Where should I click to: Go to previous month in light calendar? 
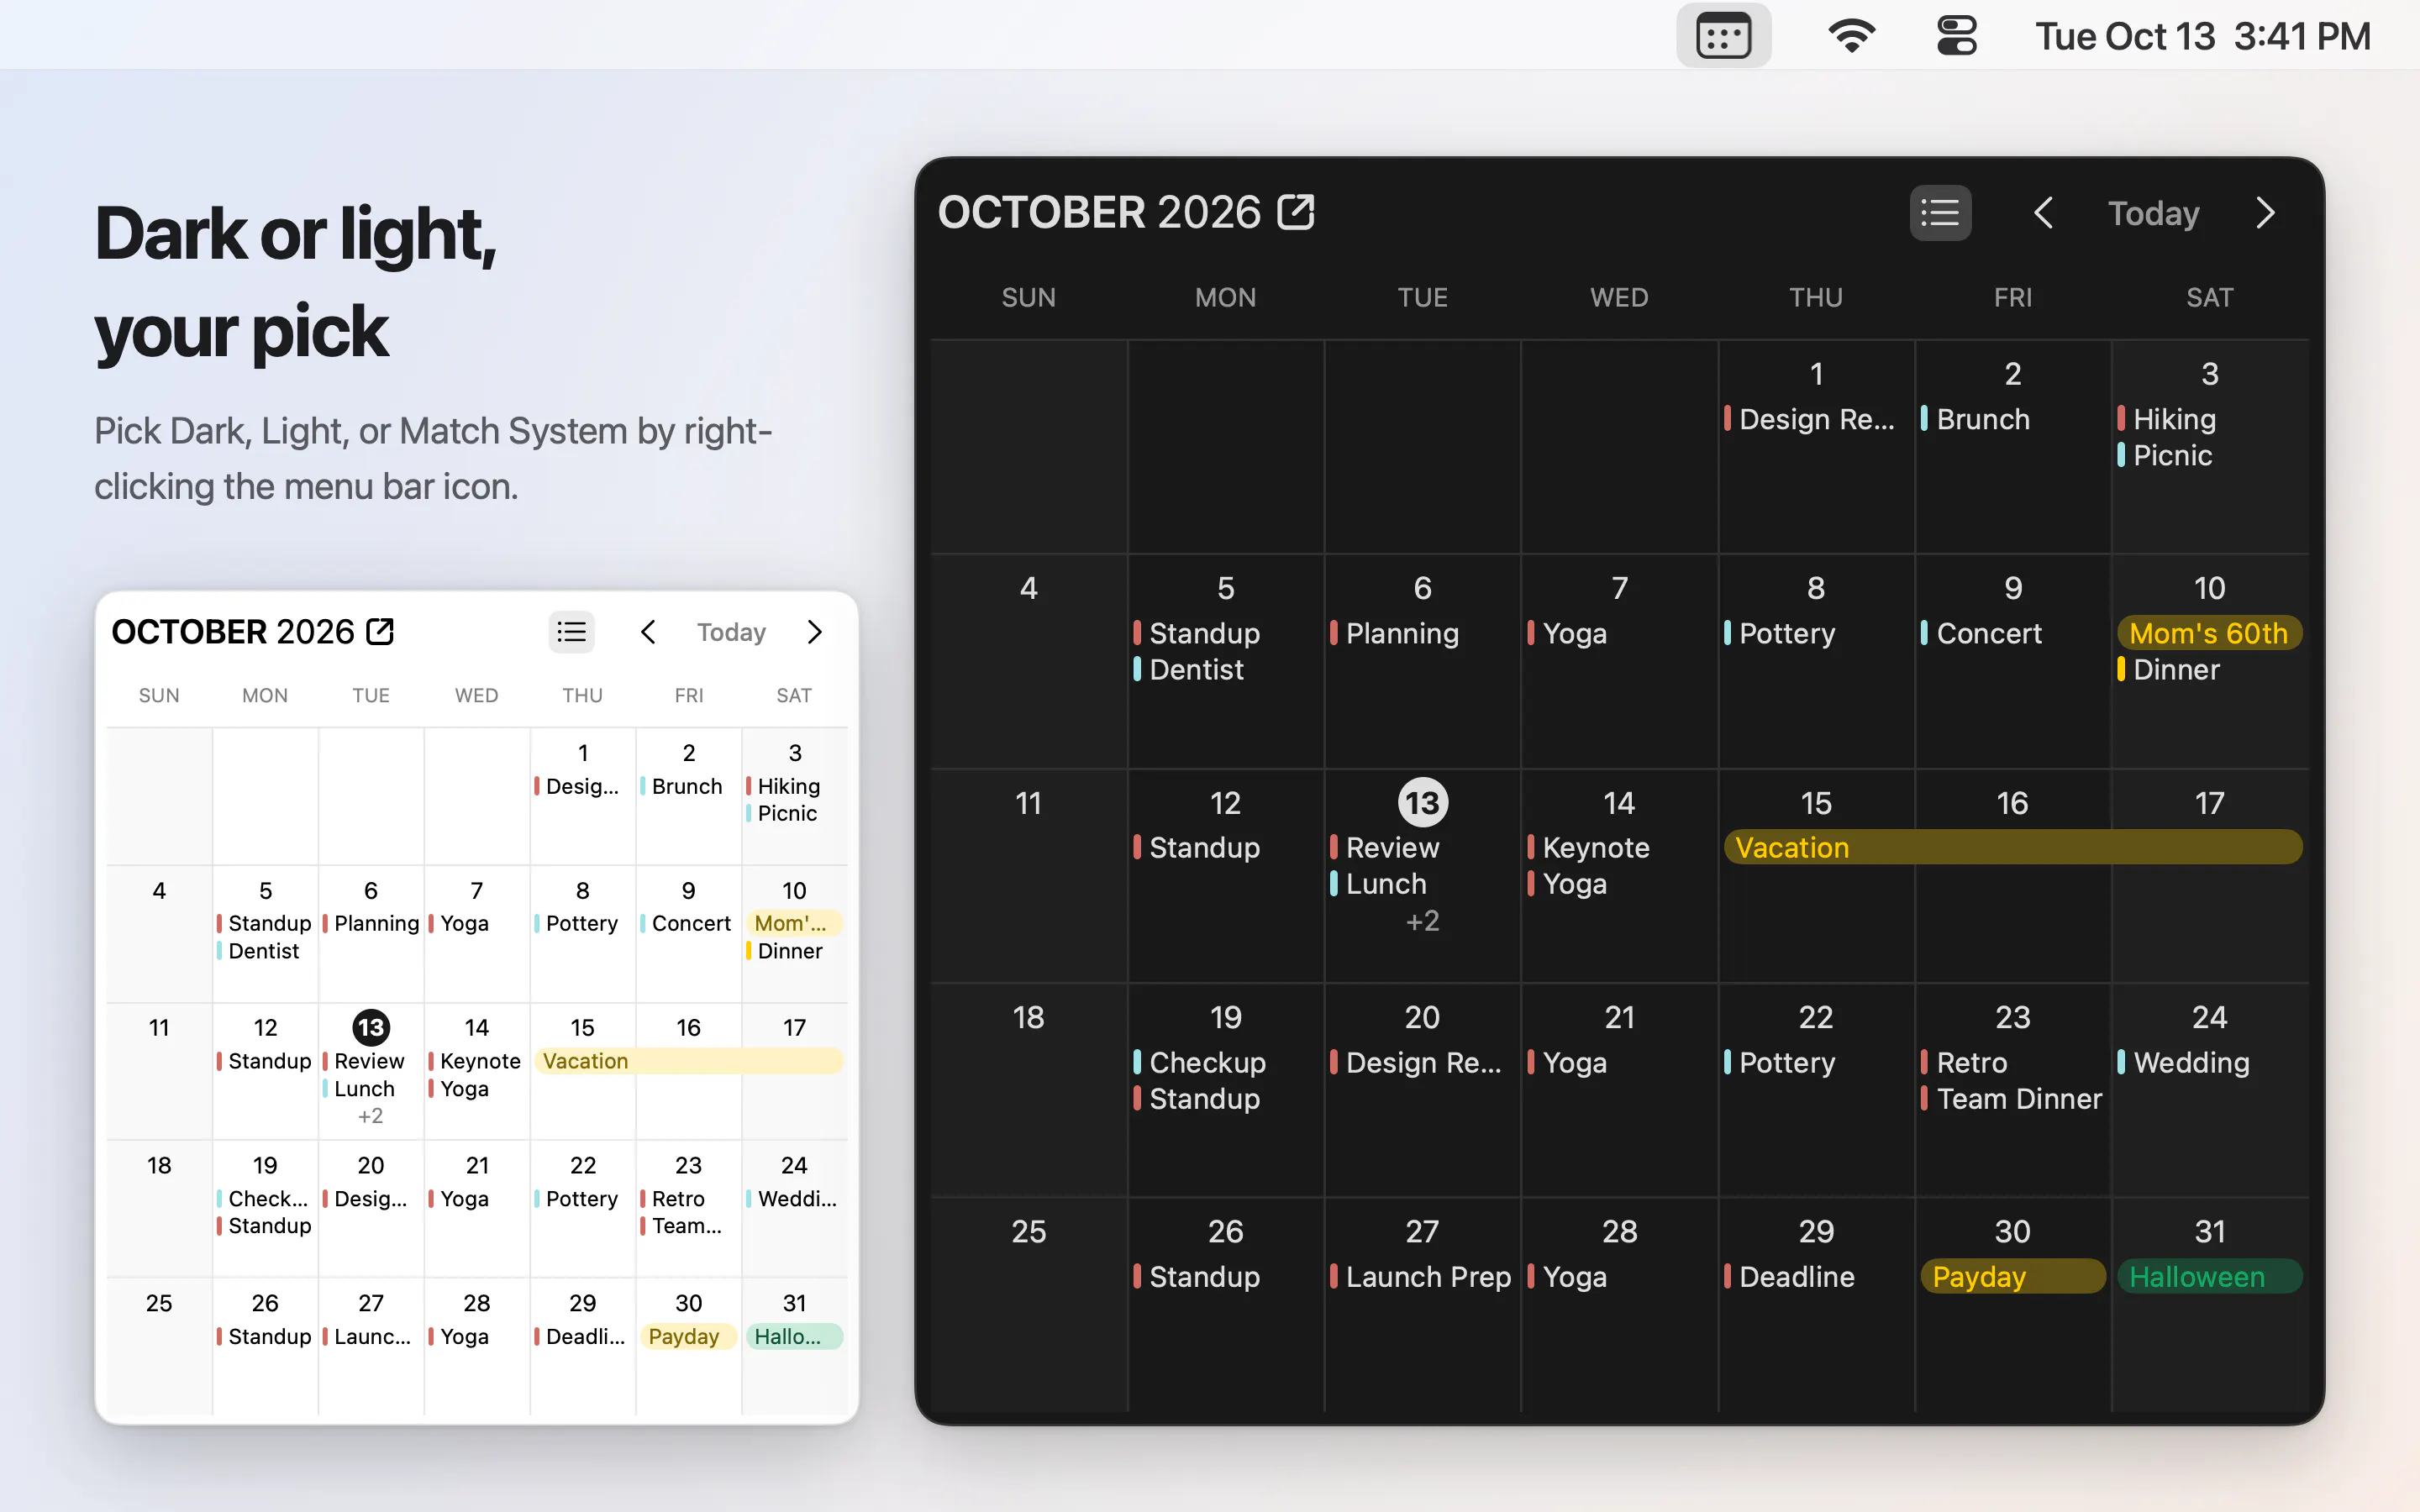click(x=648, y=632)
